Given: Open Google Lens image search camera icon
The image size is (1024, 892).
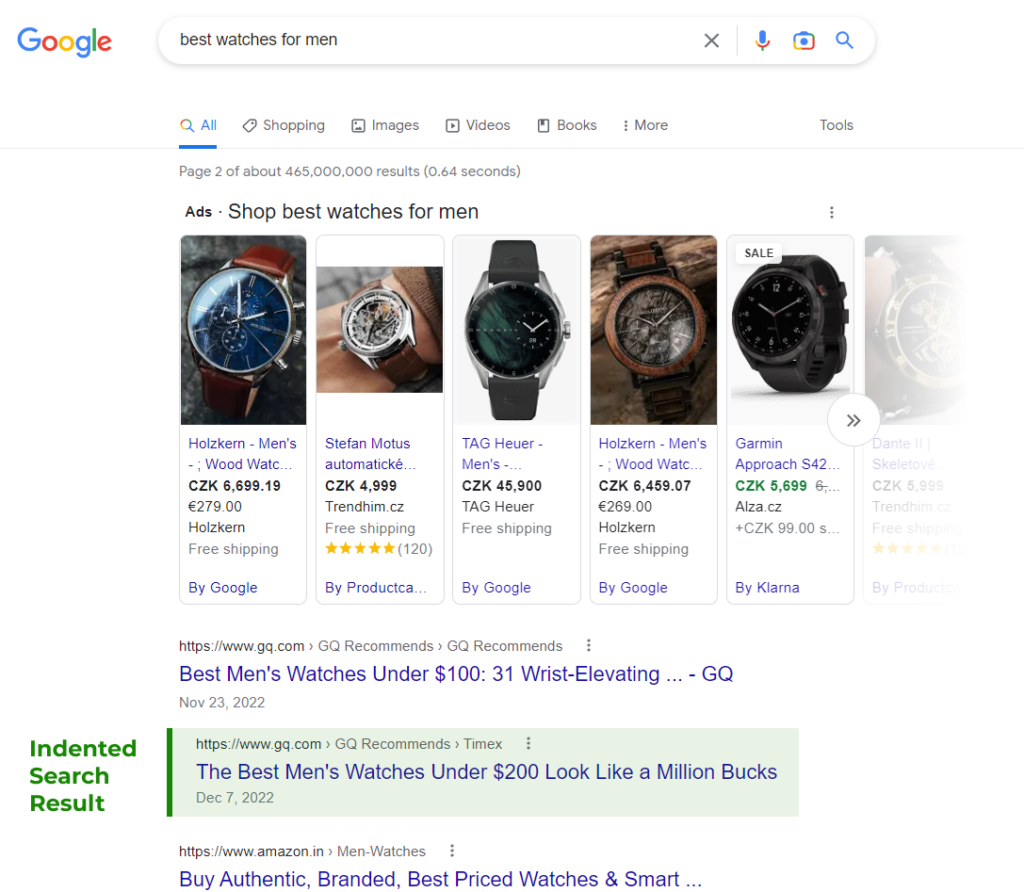Looking at the screenshot, I should [804, 40].
